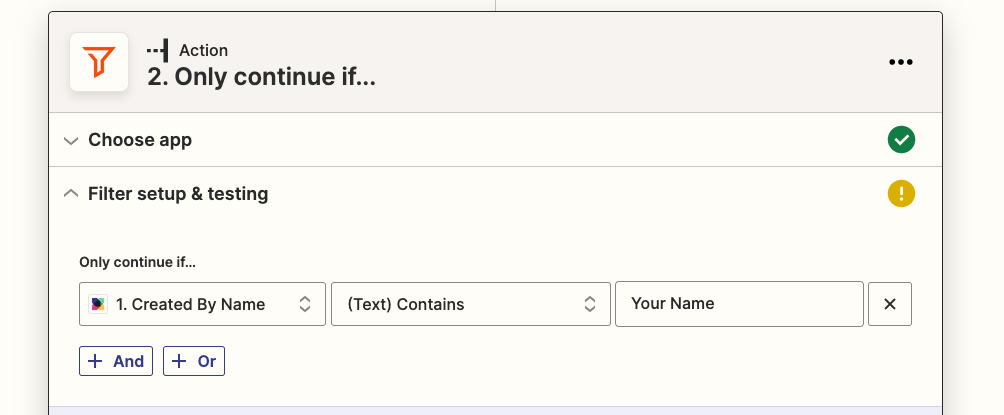Screen dimensions: 1004x415
Task: Open the (Text) Contains condition dropdown
Action: click(471, 304)
